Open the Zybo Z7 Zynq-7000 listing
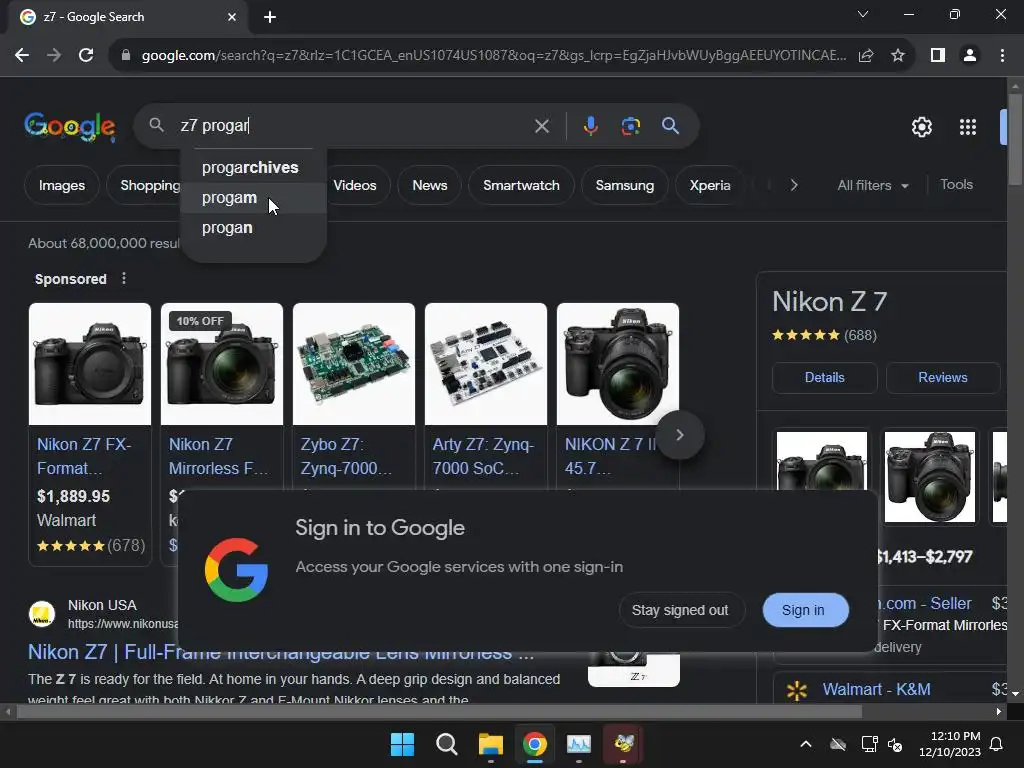This screenshot has height=768, width=1024. tap(346, 456)
